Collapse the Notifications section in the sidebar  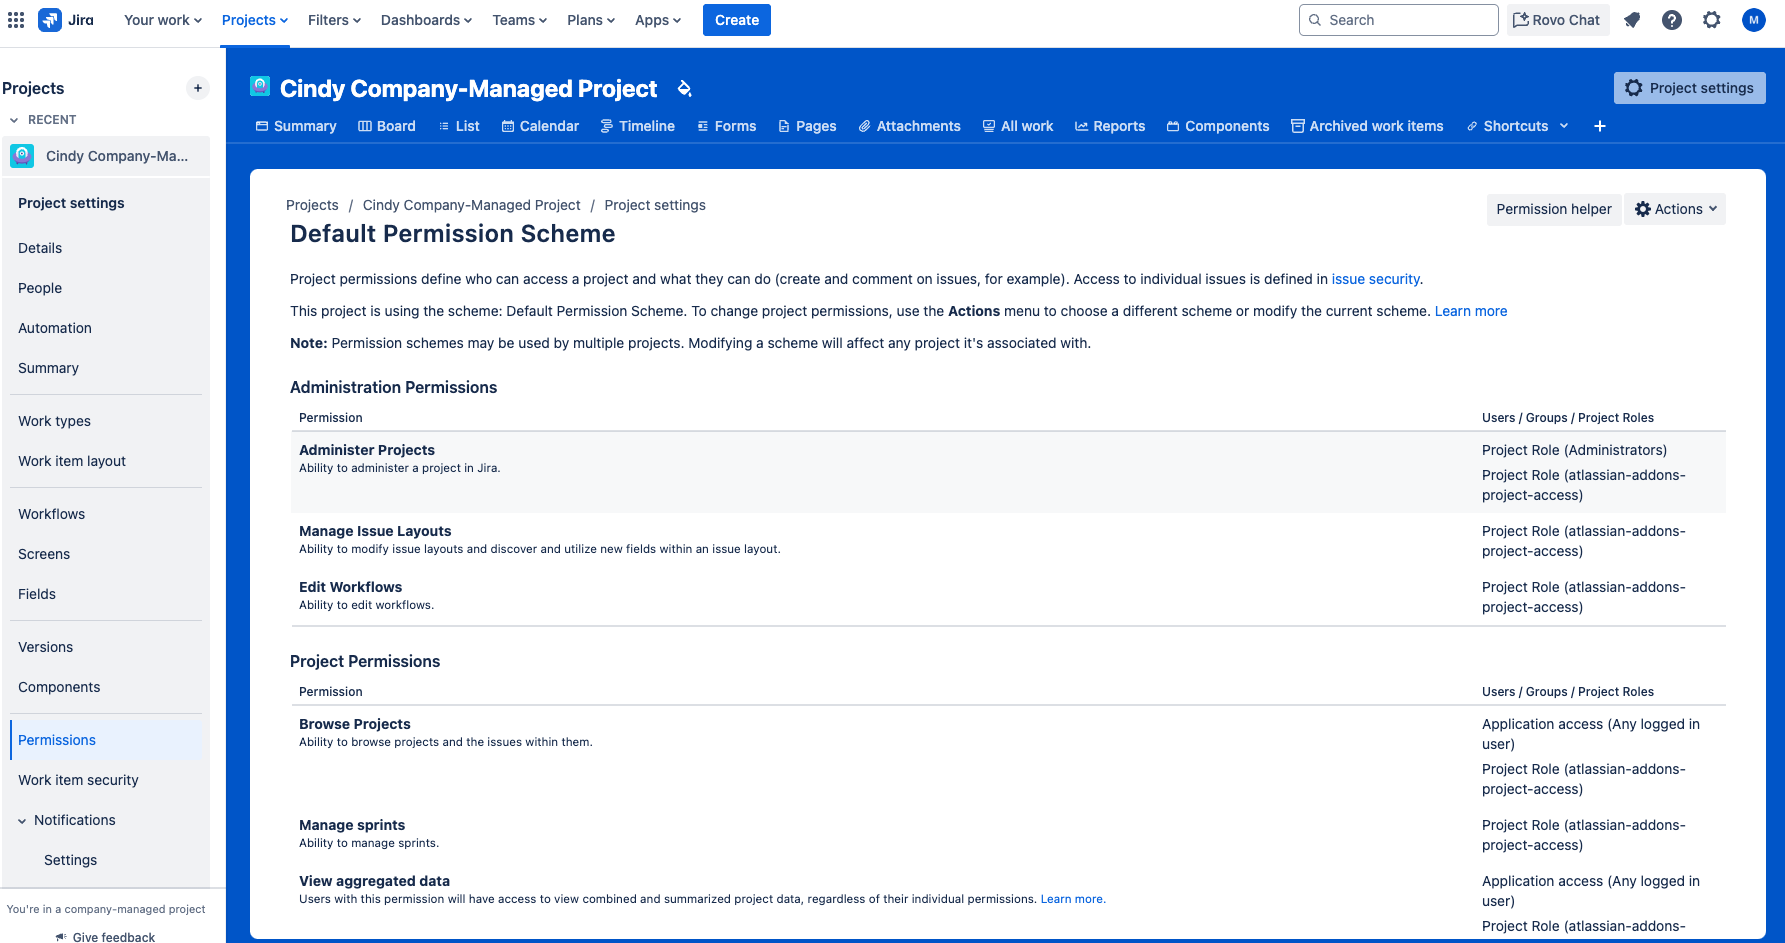(23, 820)
